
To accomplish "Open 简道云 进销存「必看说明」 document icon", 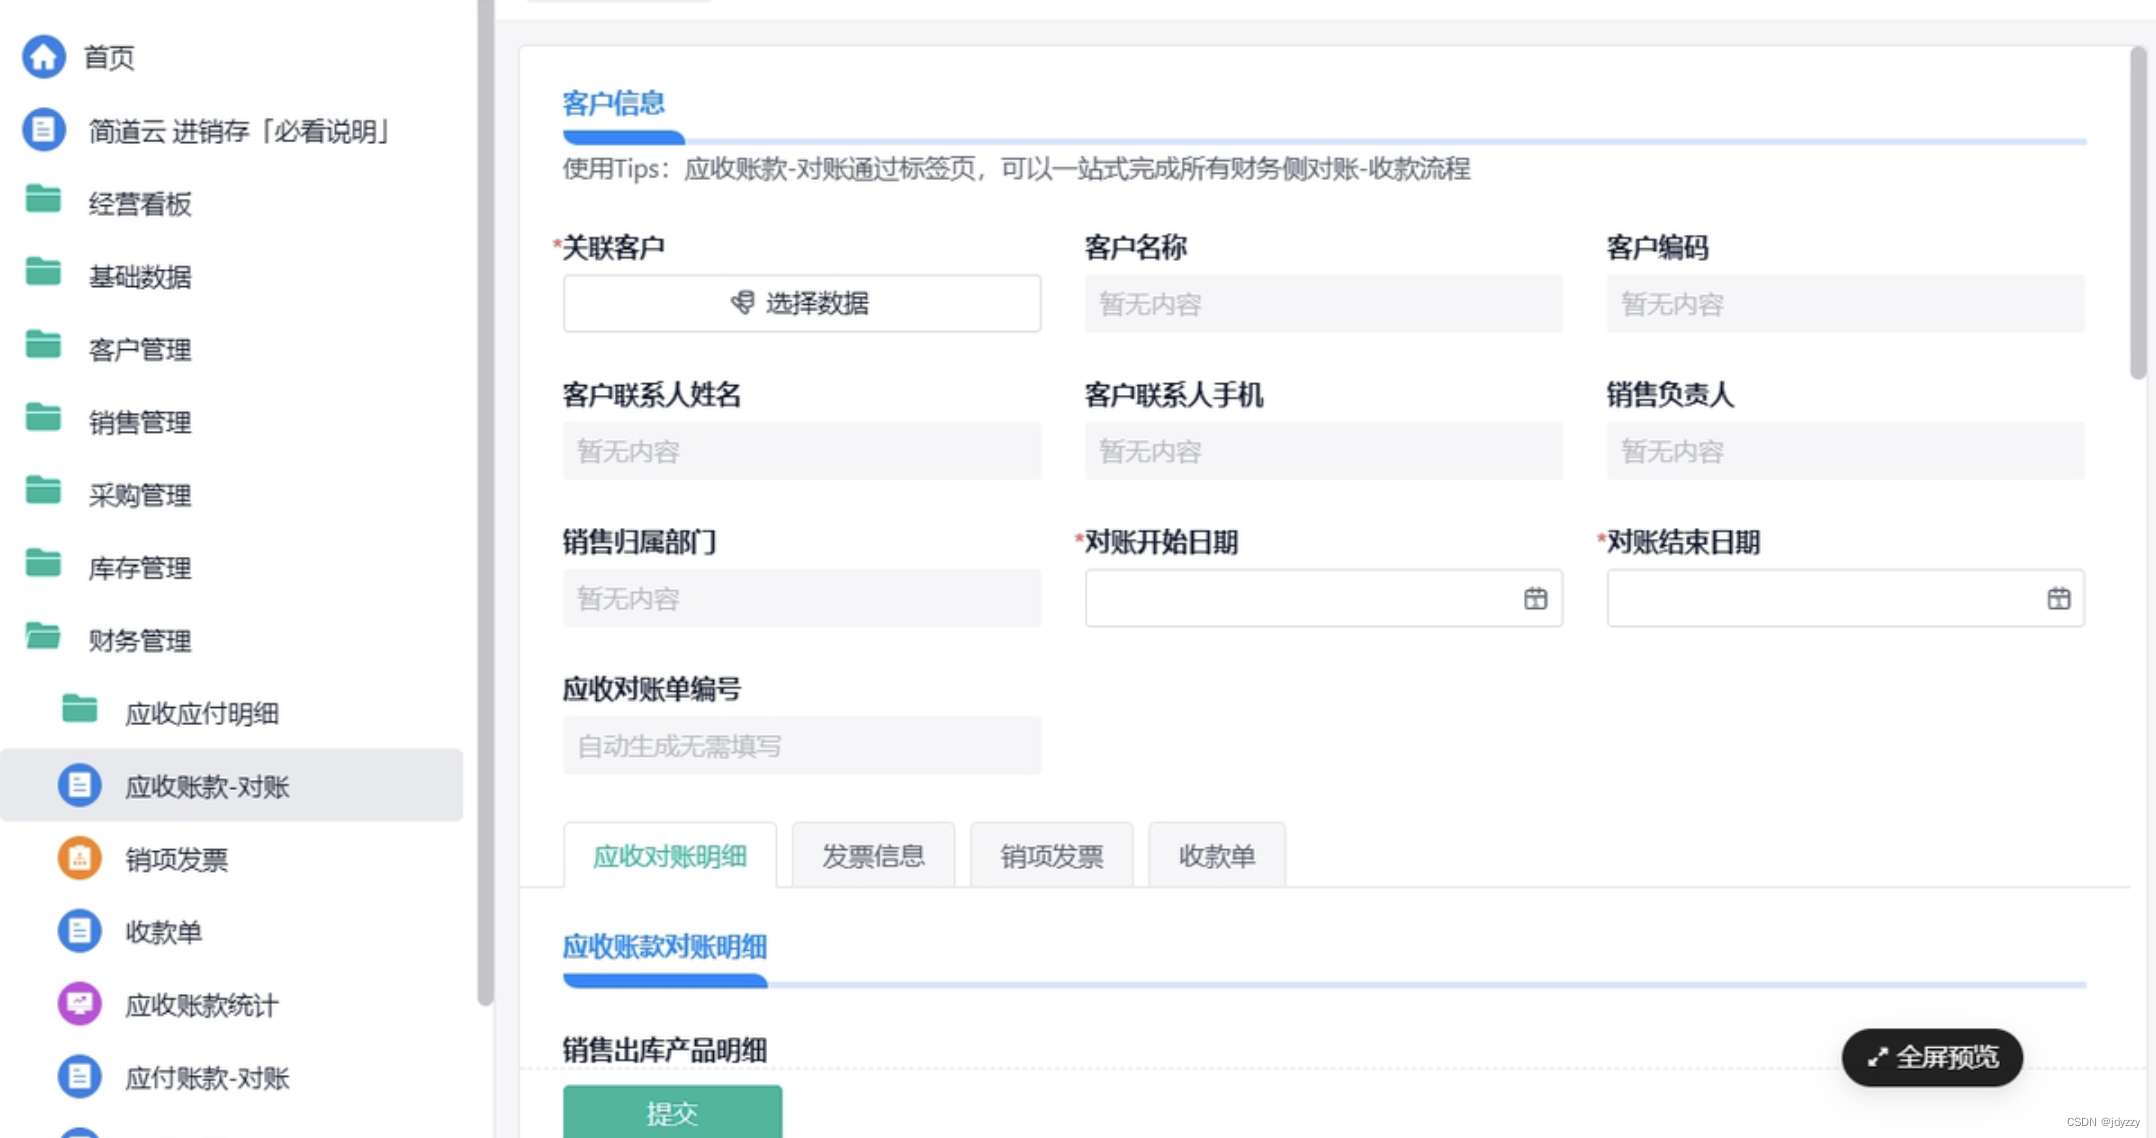I will tap(44, 130).
